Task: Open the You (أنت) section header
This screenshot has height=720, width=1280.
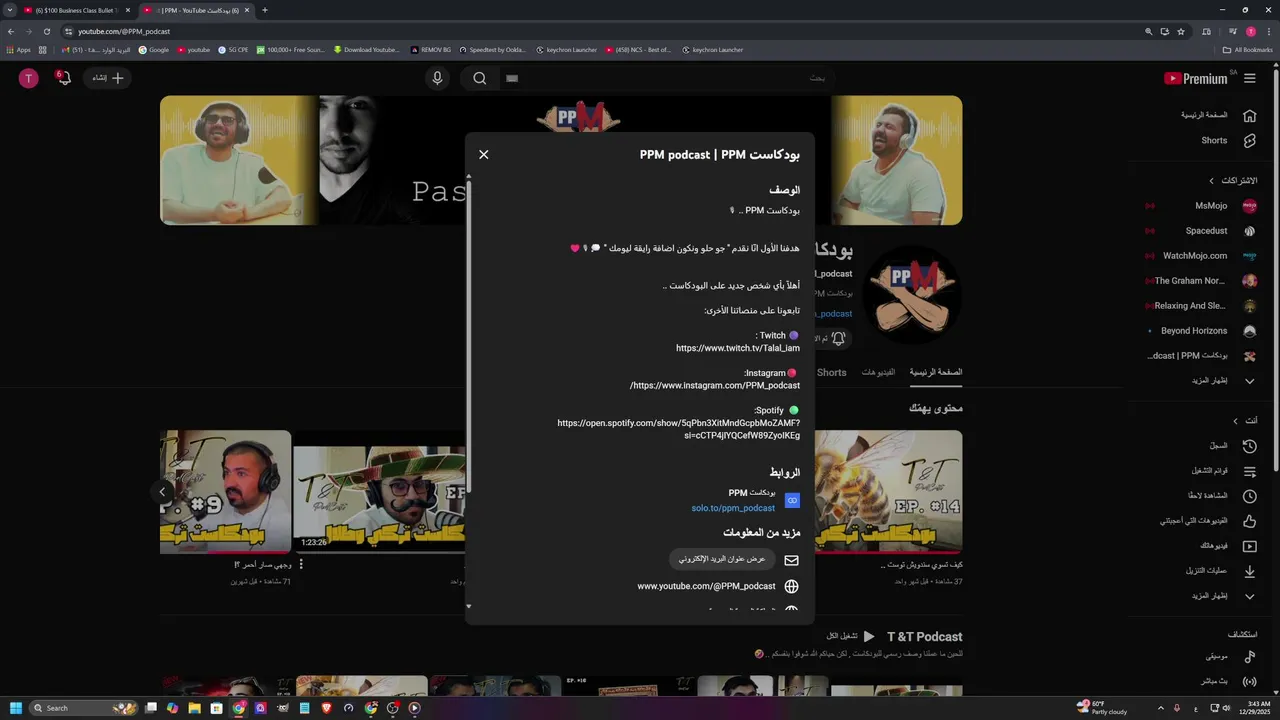Action: click(1245, 421)
